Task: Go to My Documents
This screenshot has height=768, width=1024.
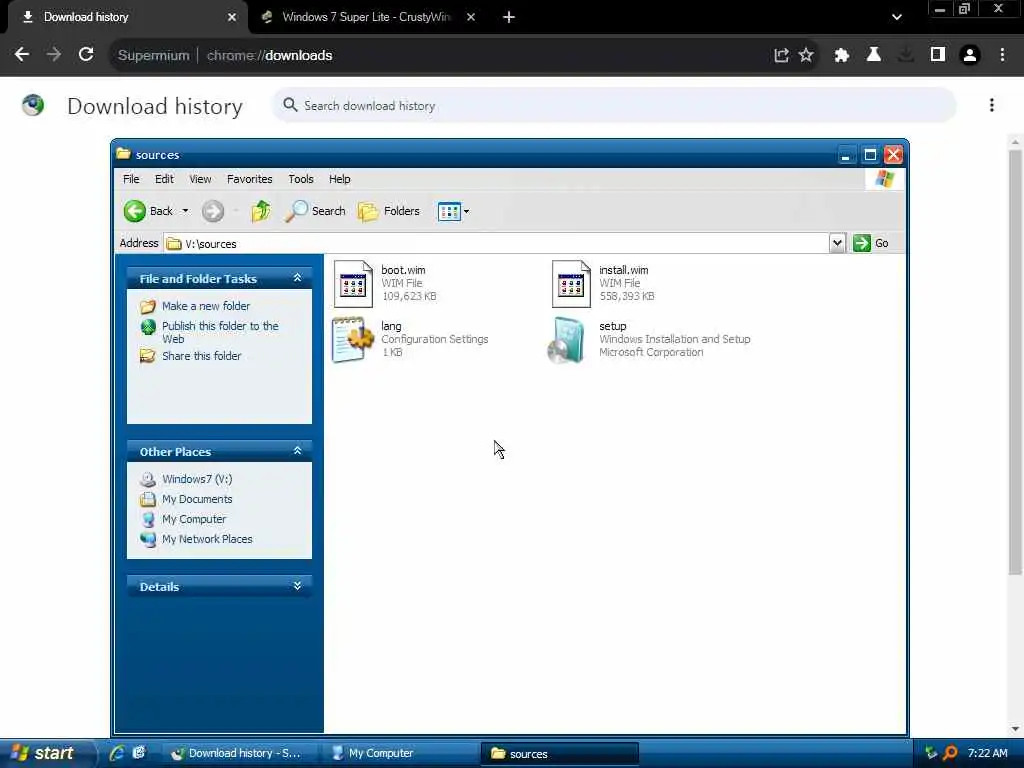Action: pos(197,499)
